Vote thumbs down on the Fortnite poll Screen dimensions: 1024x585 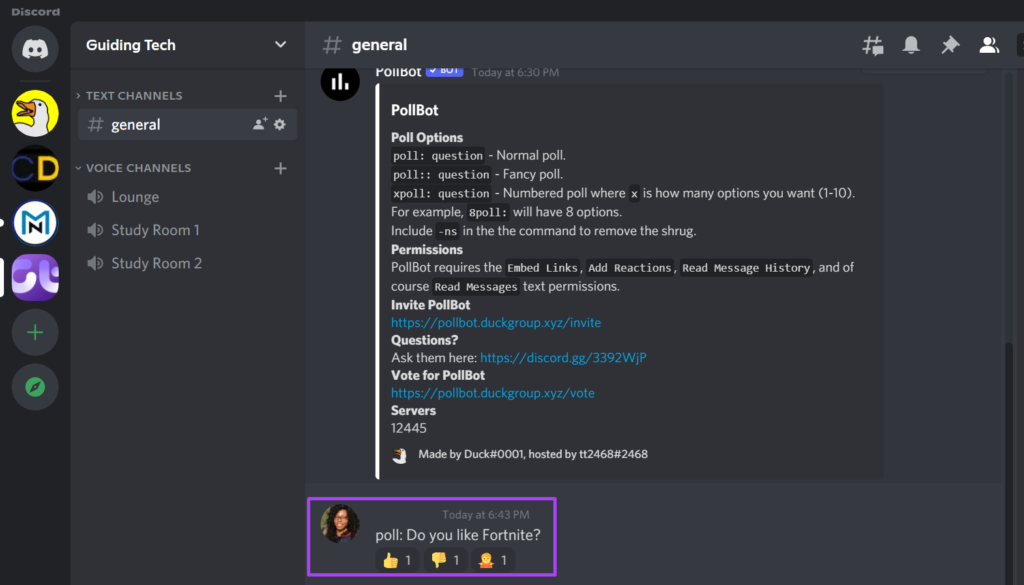tap(445, 560)
